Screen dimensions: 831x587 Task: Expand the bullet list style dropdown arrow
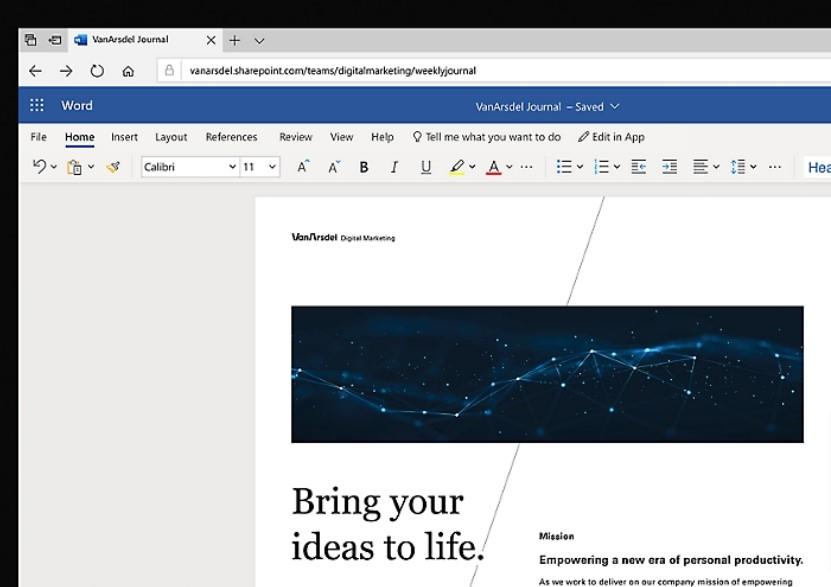click(579, 167)
